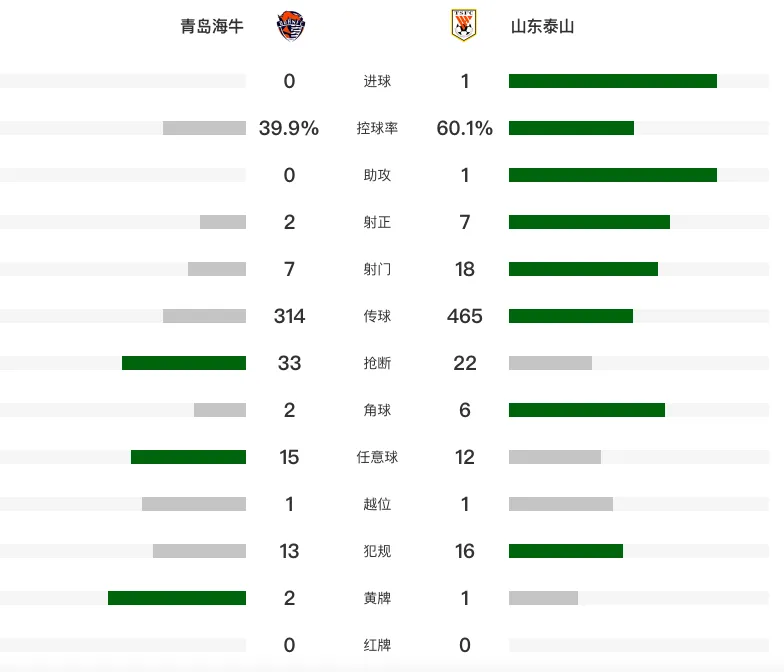Image resolution: width=784 pixels, height=672 pixels.
Task: Click 山东泰山 60.1% possession bar
Action: 572,128
